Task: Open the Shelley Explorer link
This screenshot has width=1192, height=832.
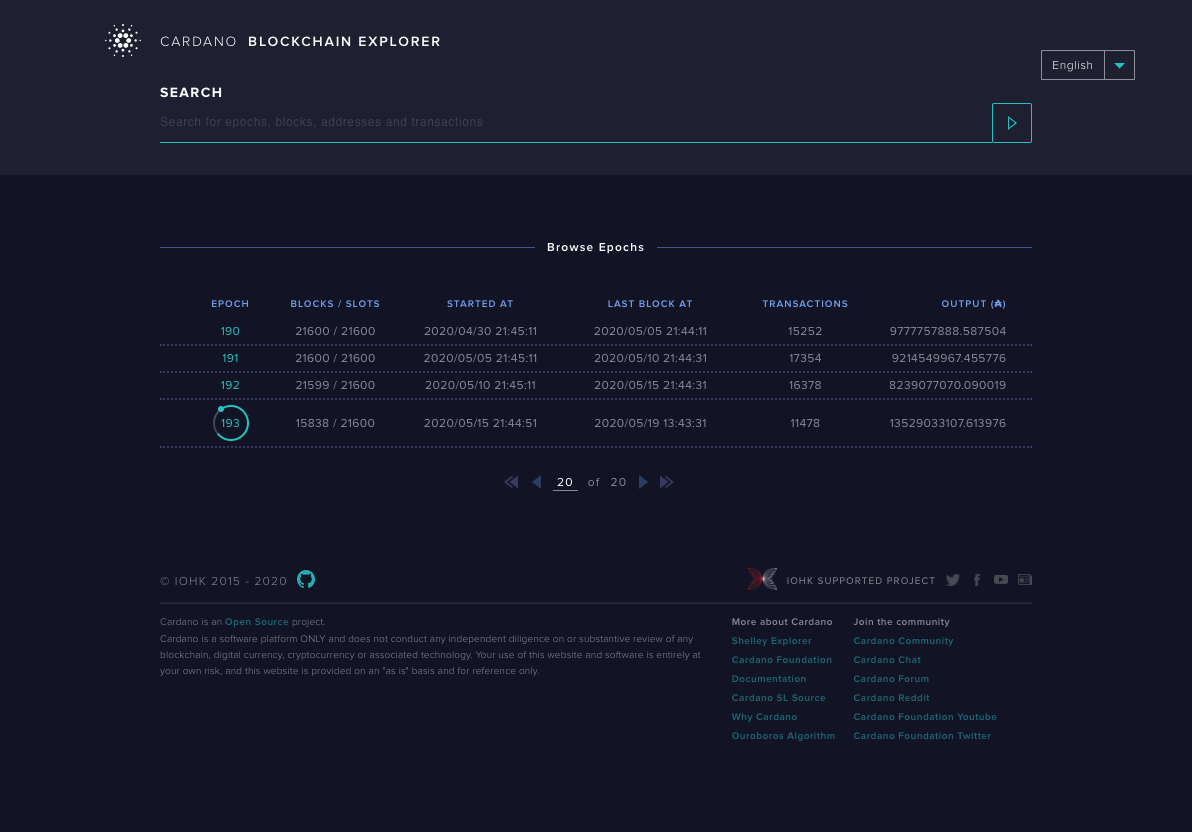Action: coord(771,641)
